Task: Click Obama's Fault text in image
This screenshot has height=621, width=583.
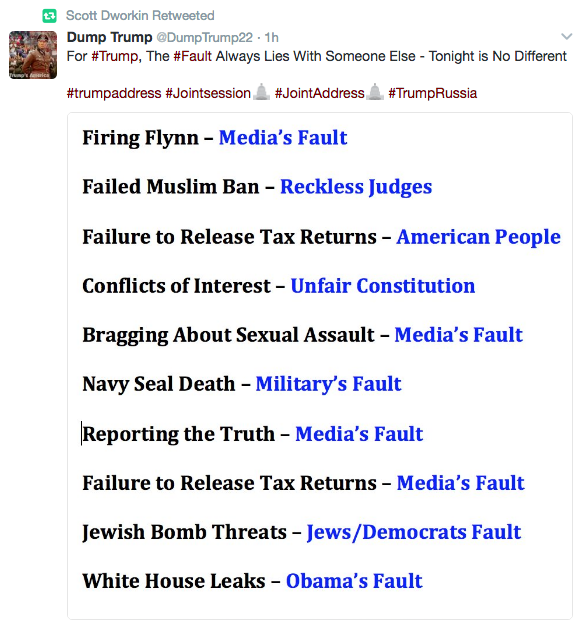Action: click(x=354, y=581)
